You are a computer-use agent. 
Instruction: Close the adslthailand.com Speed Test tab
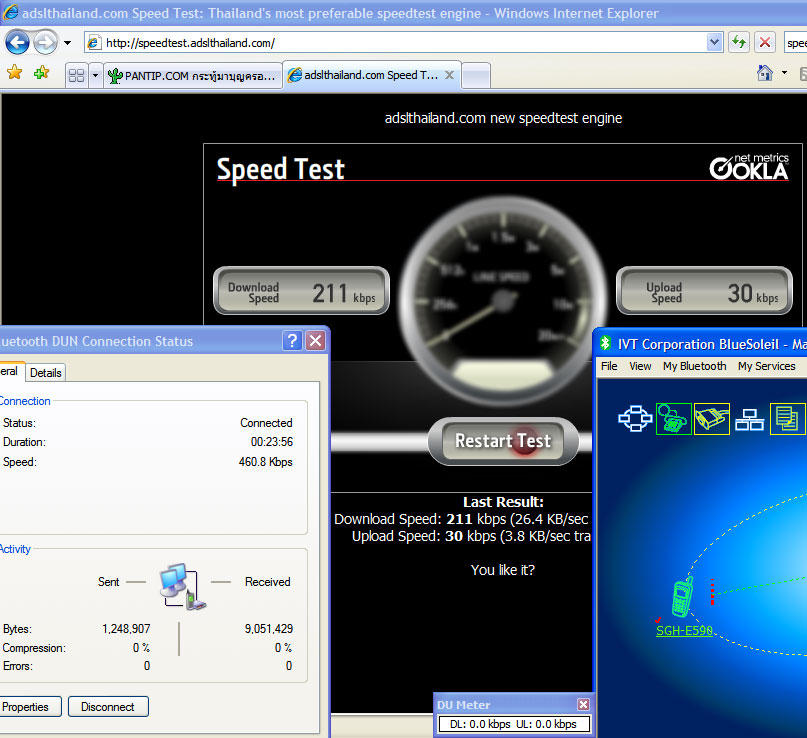[449, 75]
